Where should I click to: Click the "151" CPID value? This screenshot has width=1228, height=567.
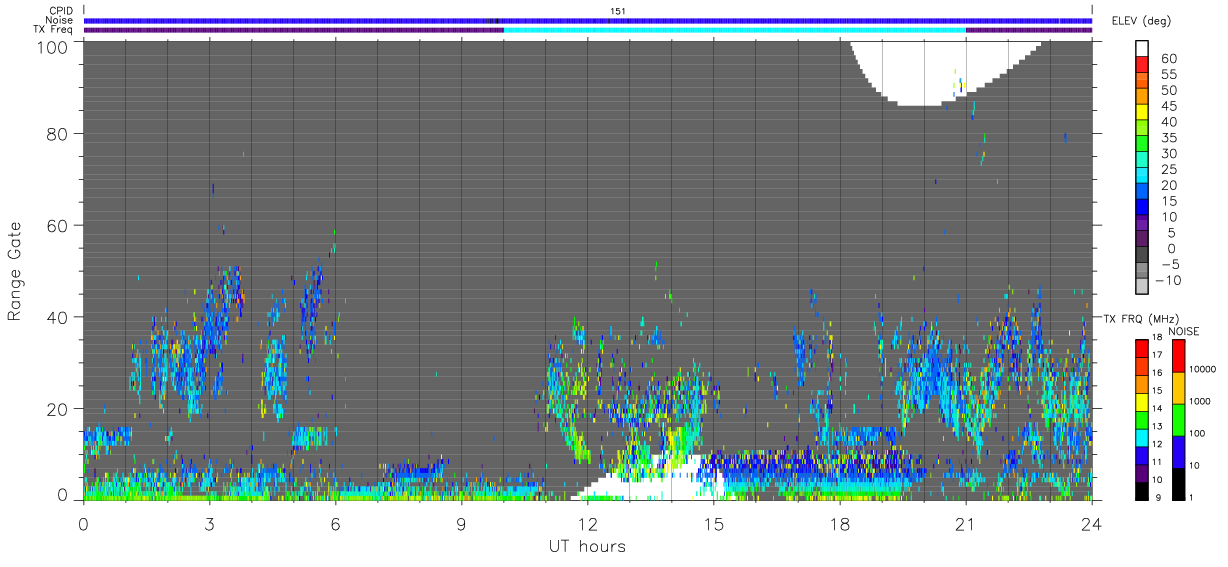tap(617, 11)
